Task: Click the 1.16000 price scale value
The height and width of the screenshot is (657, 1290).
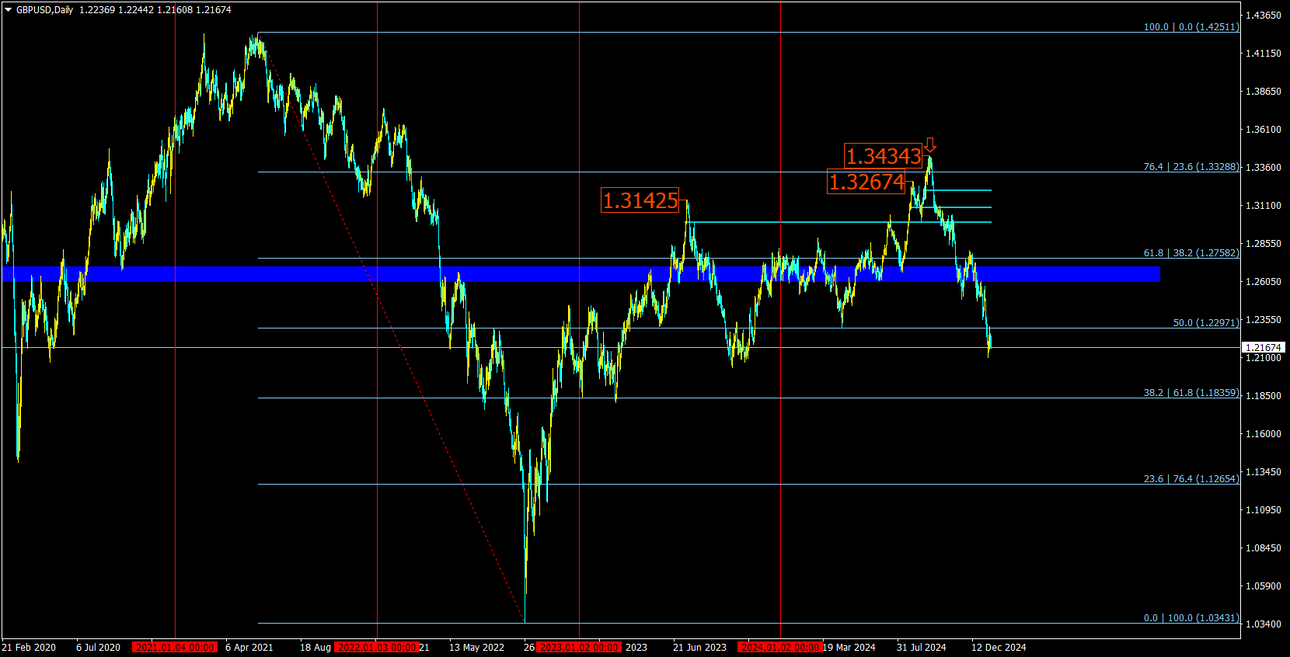Action: pos(1262,434)
